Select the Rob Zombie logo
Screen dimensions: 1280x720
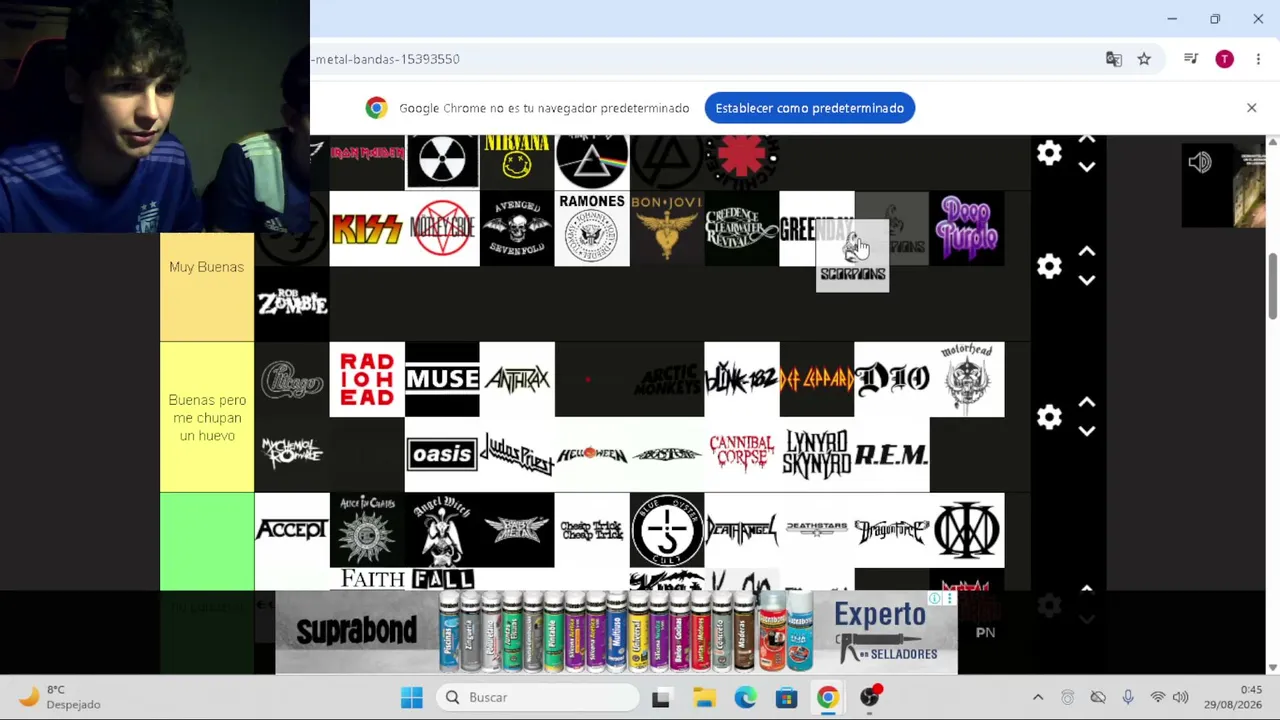[292, 304]
